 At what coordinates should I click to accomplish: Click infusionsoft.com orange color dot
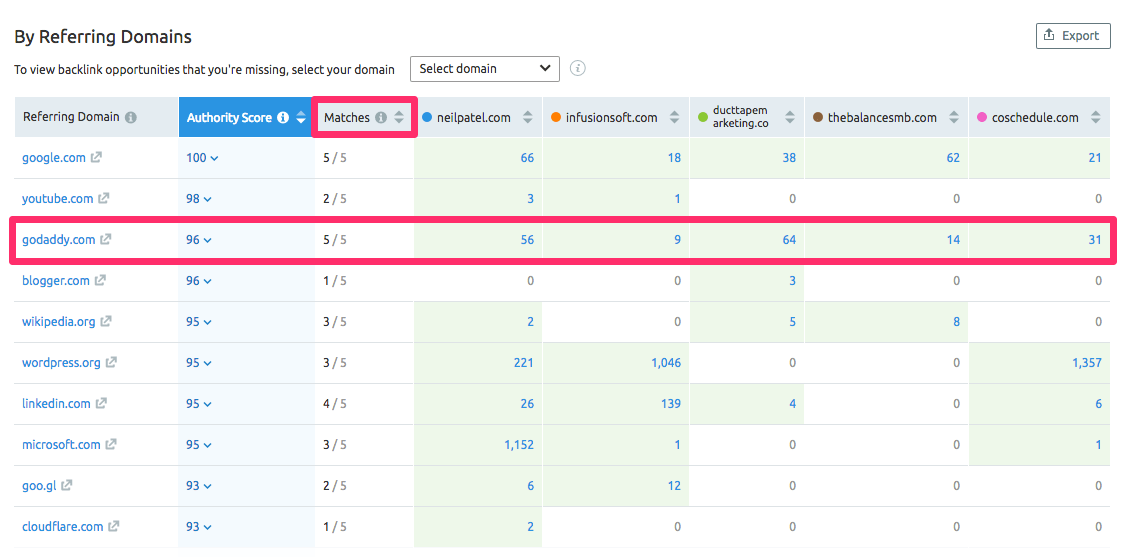click(x=556, y=118)
